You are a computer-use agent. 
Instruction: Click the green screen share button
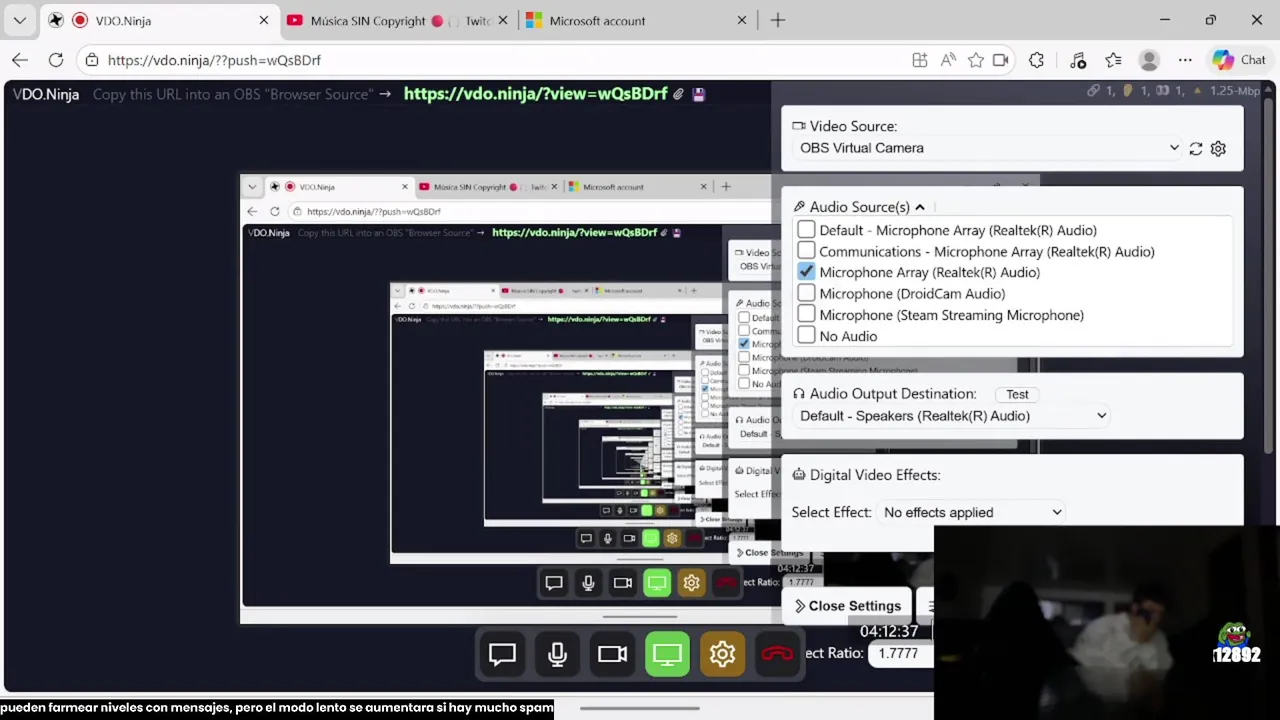(667, 654)
